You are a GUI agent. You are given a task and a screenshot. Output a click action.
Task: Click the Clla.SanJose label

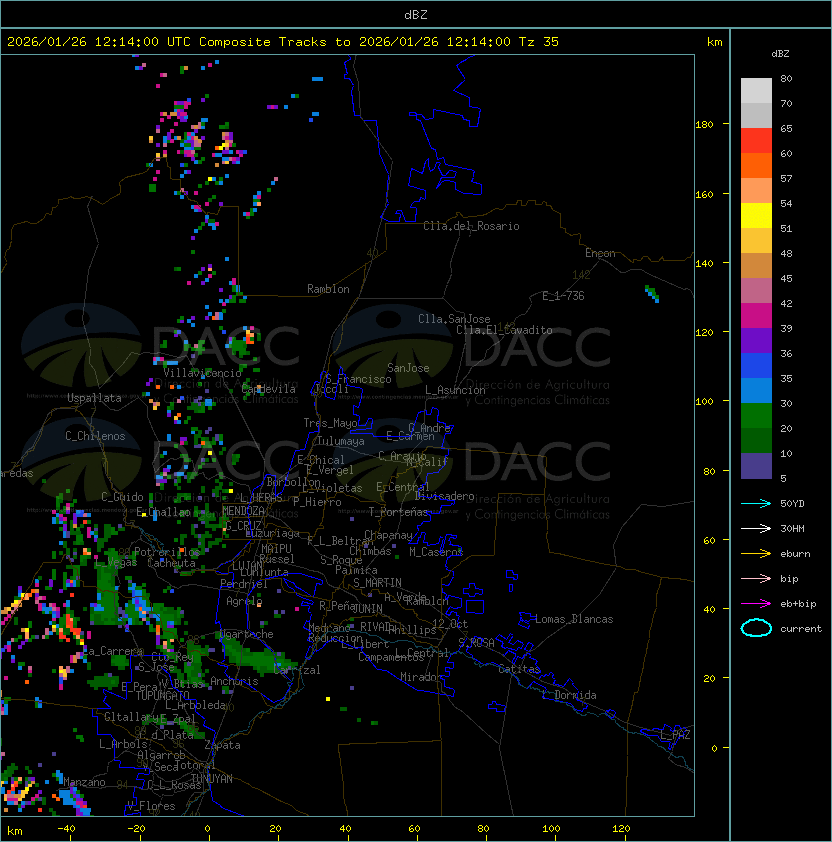pos(454,319)
